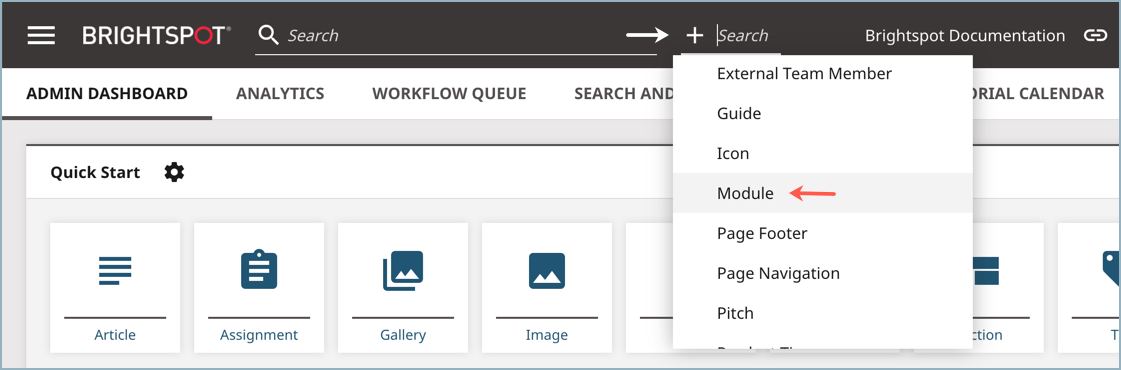Click the Assignment clipboard icon
The height and width of the screenshot is (370, 1121).
tap(259, 269)
